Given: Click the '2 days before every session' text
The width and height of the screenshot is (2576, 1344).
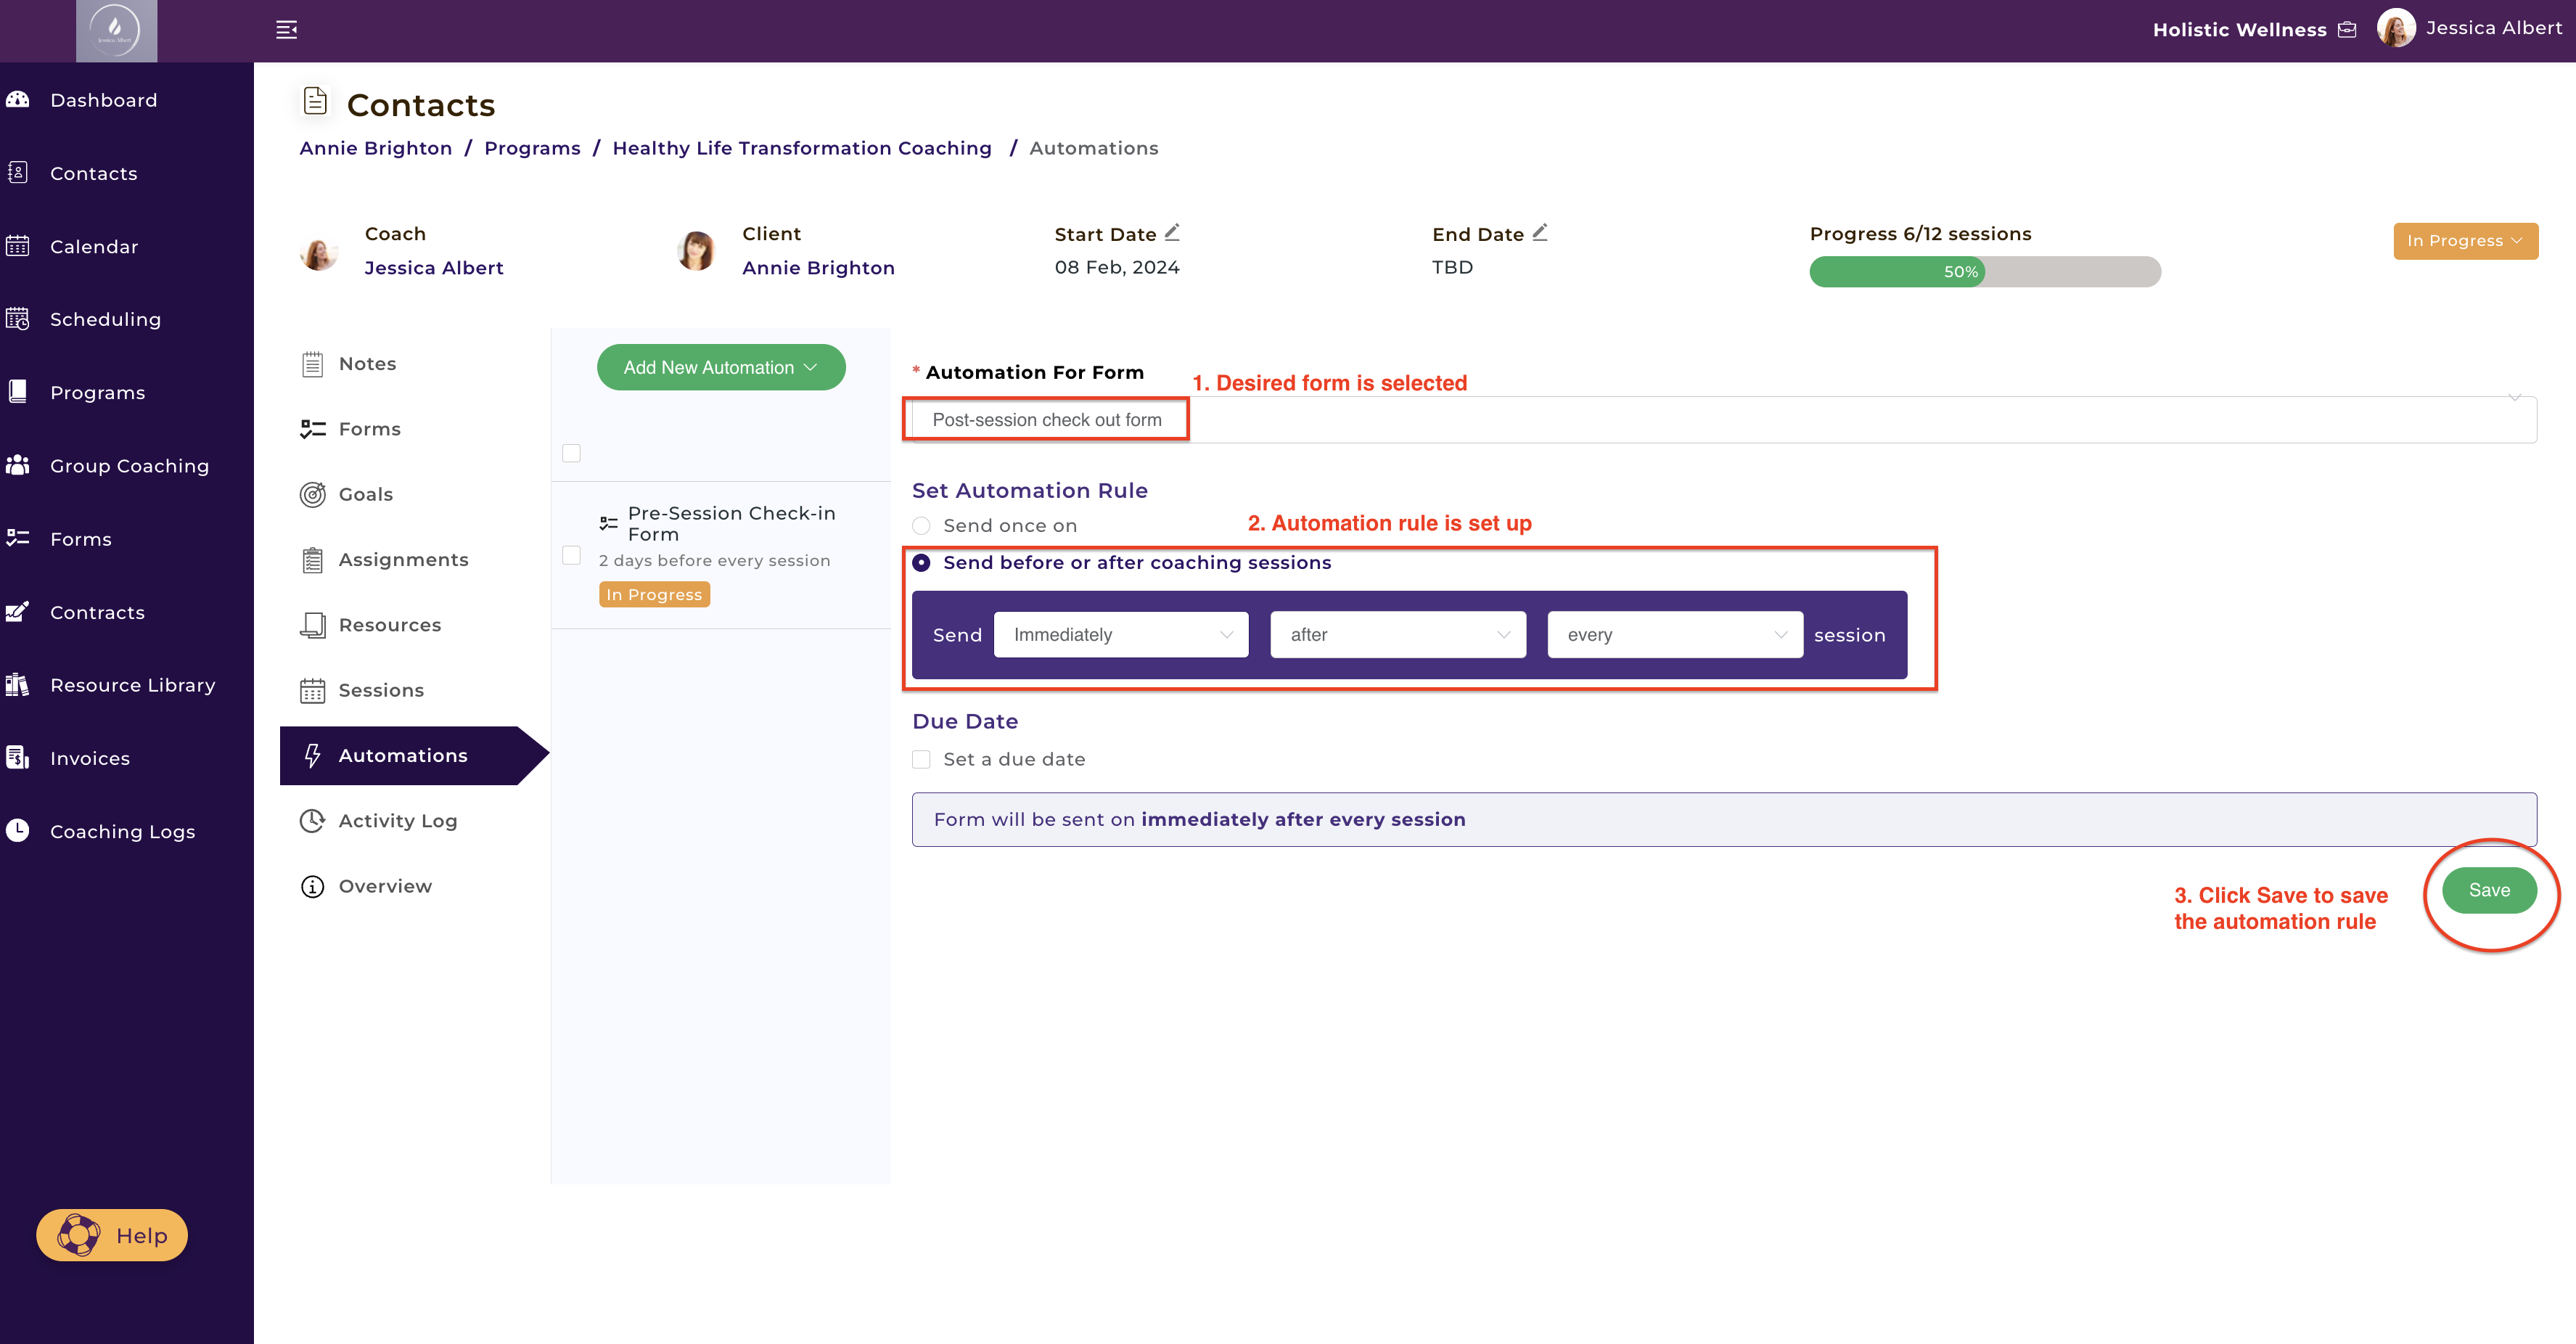Looking at the screenshot, I should pos(714,561).
